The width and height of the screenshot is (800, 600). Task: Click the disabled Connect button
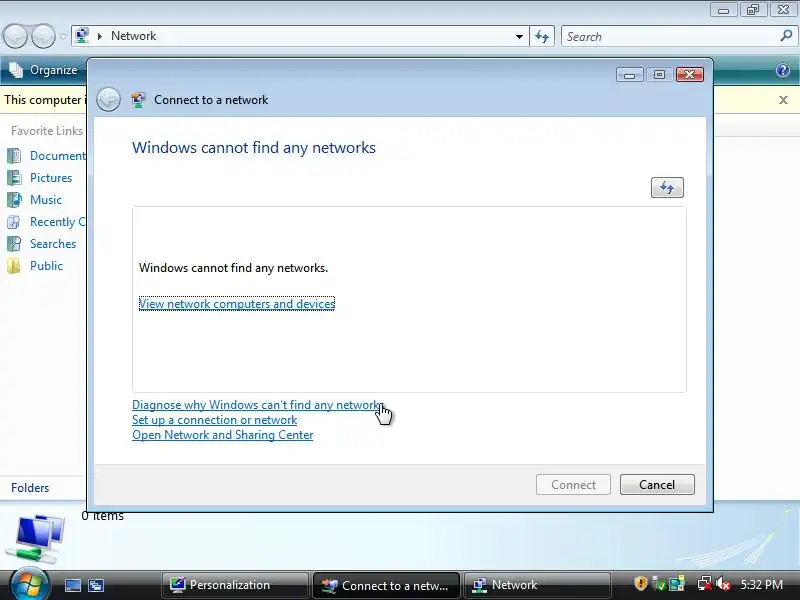[x=573, y=485]
